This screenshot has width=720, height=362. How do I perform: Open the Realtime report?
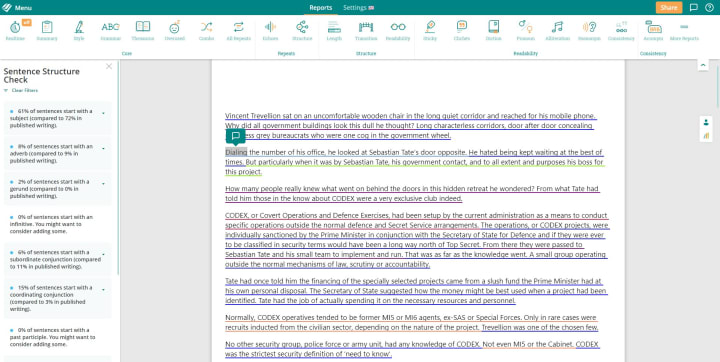15,30
